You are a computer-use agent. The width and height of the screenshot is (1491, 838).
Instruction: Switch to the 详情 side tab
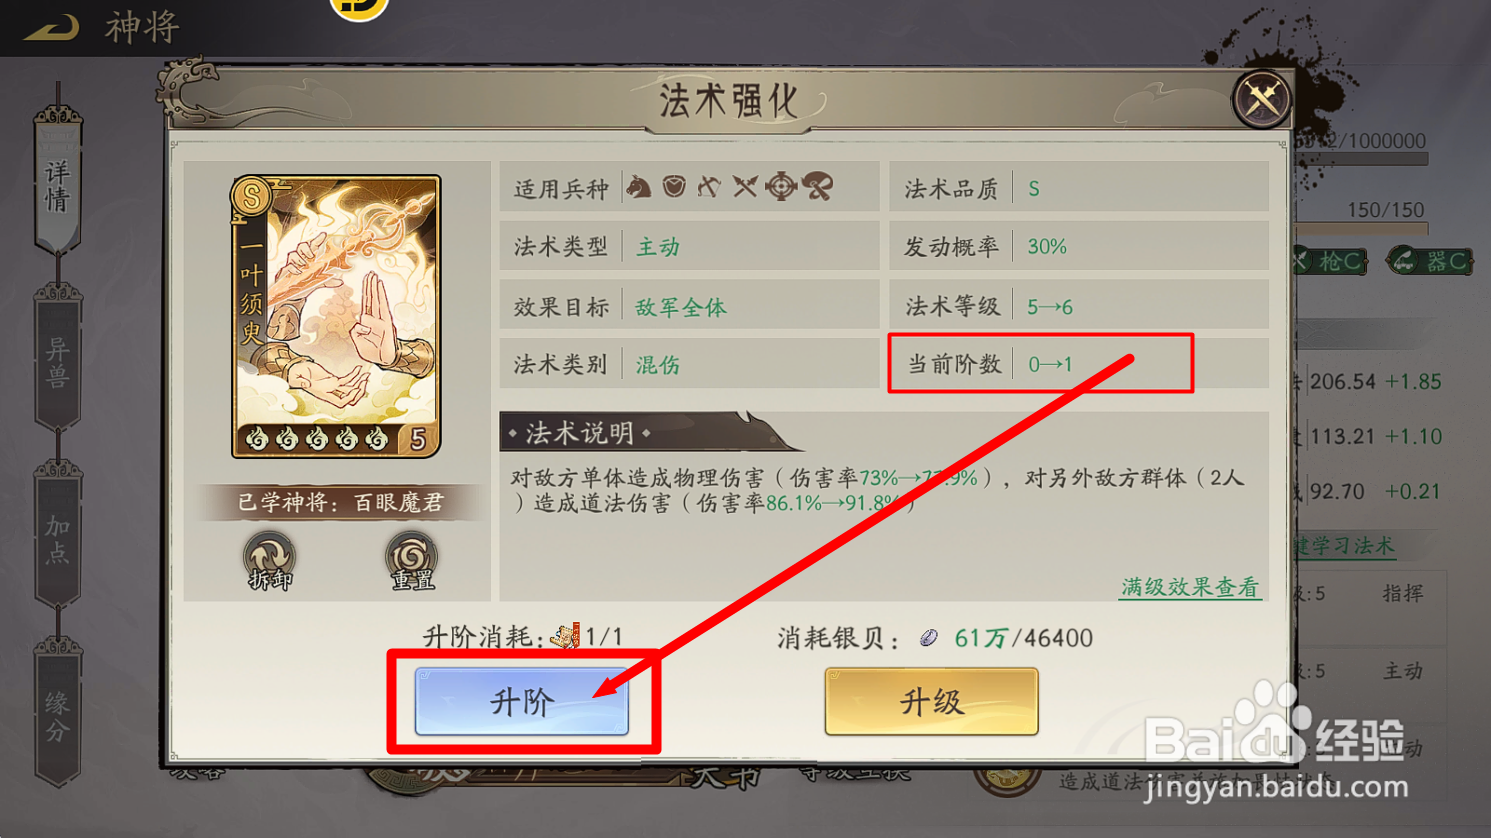coord(57,183)
